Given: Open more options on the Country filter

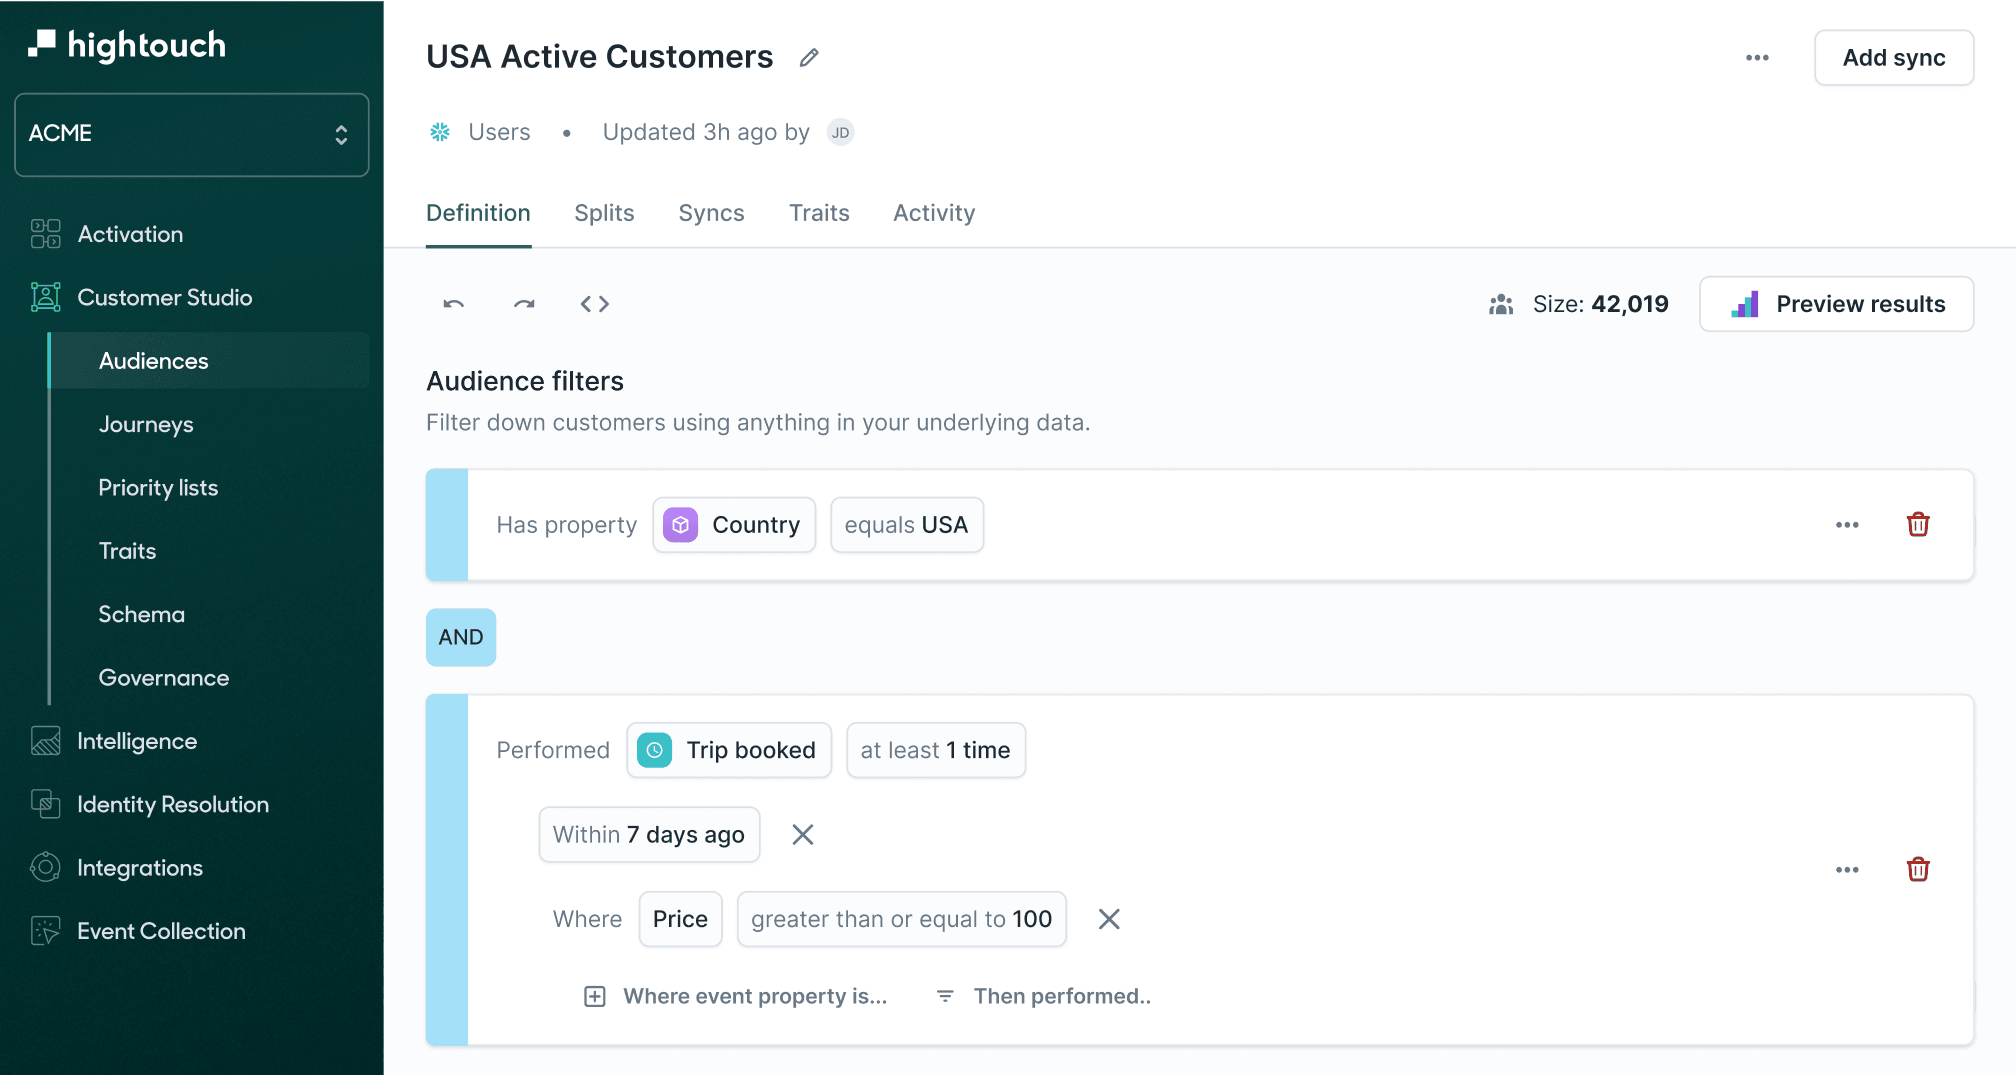Looking at the screenshot, I should [x=1847, y=524].
